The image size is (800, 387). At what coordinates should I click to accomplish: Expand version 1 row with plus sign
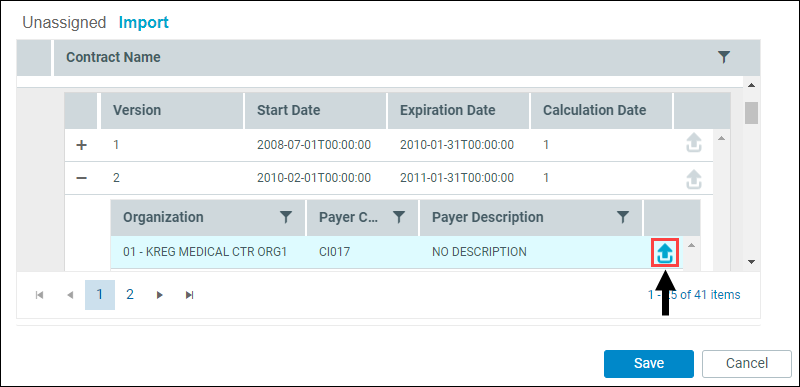point(82,145)
